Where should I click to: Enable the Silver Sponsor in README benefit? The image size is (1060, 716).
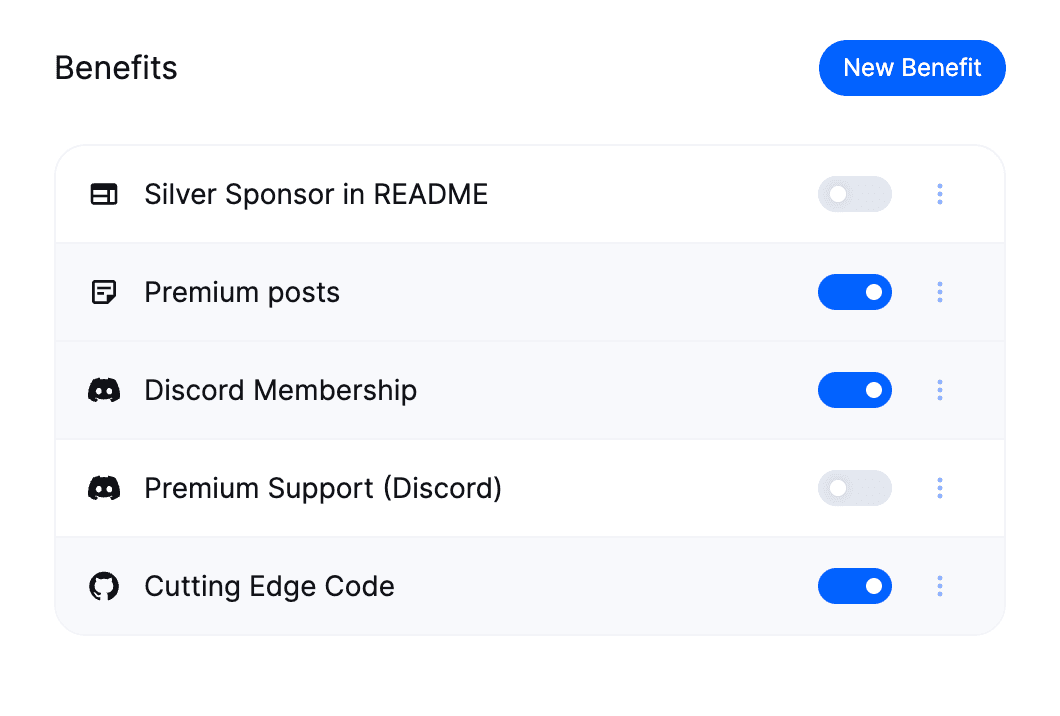tap(855, 194)
